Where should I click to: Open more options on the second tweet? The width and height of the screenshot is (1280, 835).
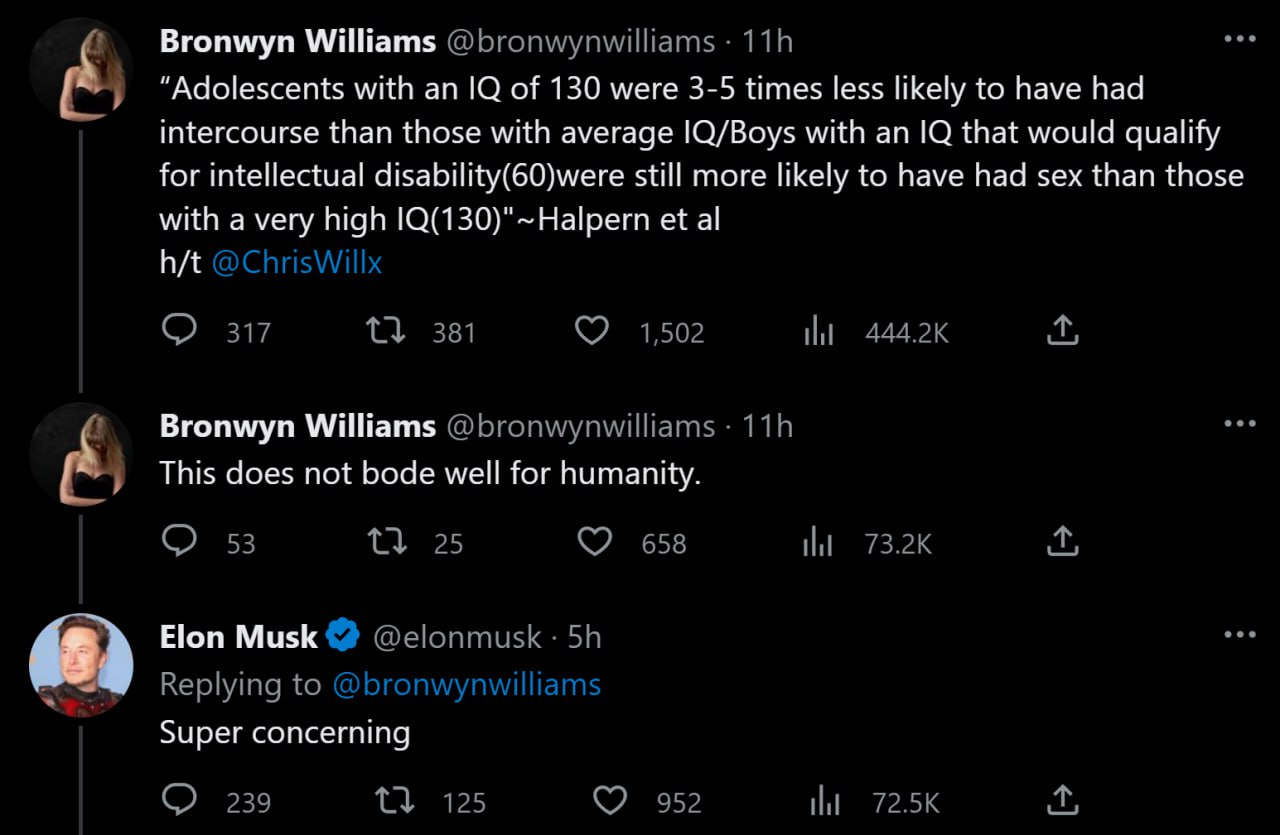1240,424
